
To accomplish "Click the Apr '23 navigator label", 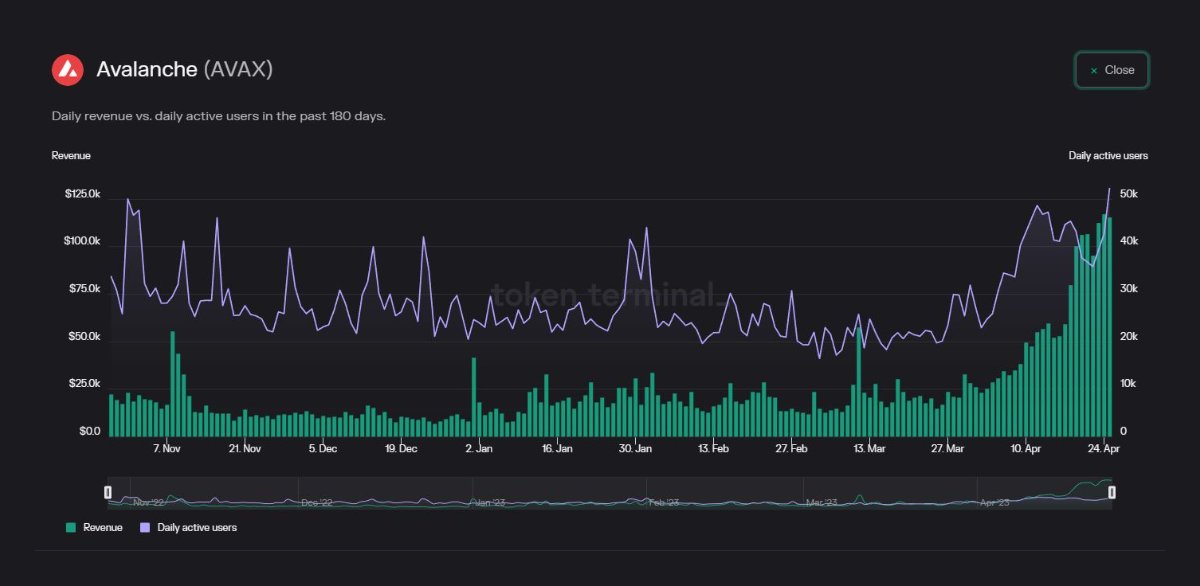I will point(994,502).
